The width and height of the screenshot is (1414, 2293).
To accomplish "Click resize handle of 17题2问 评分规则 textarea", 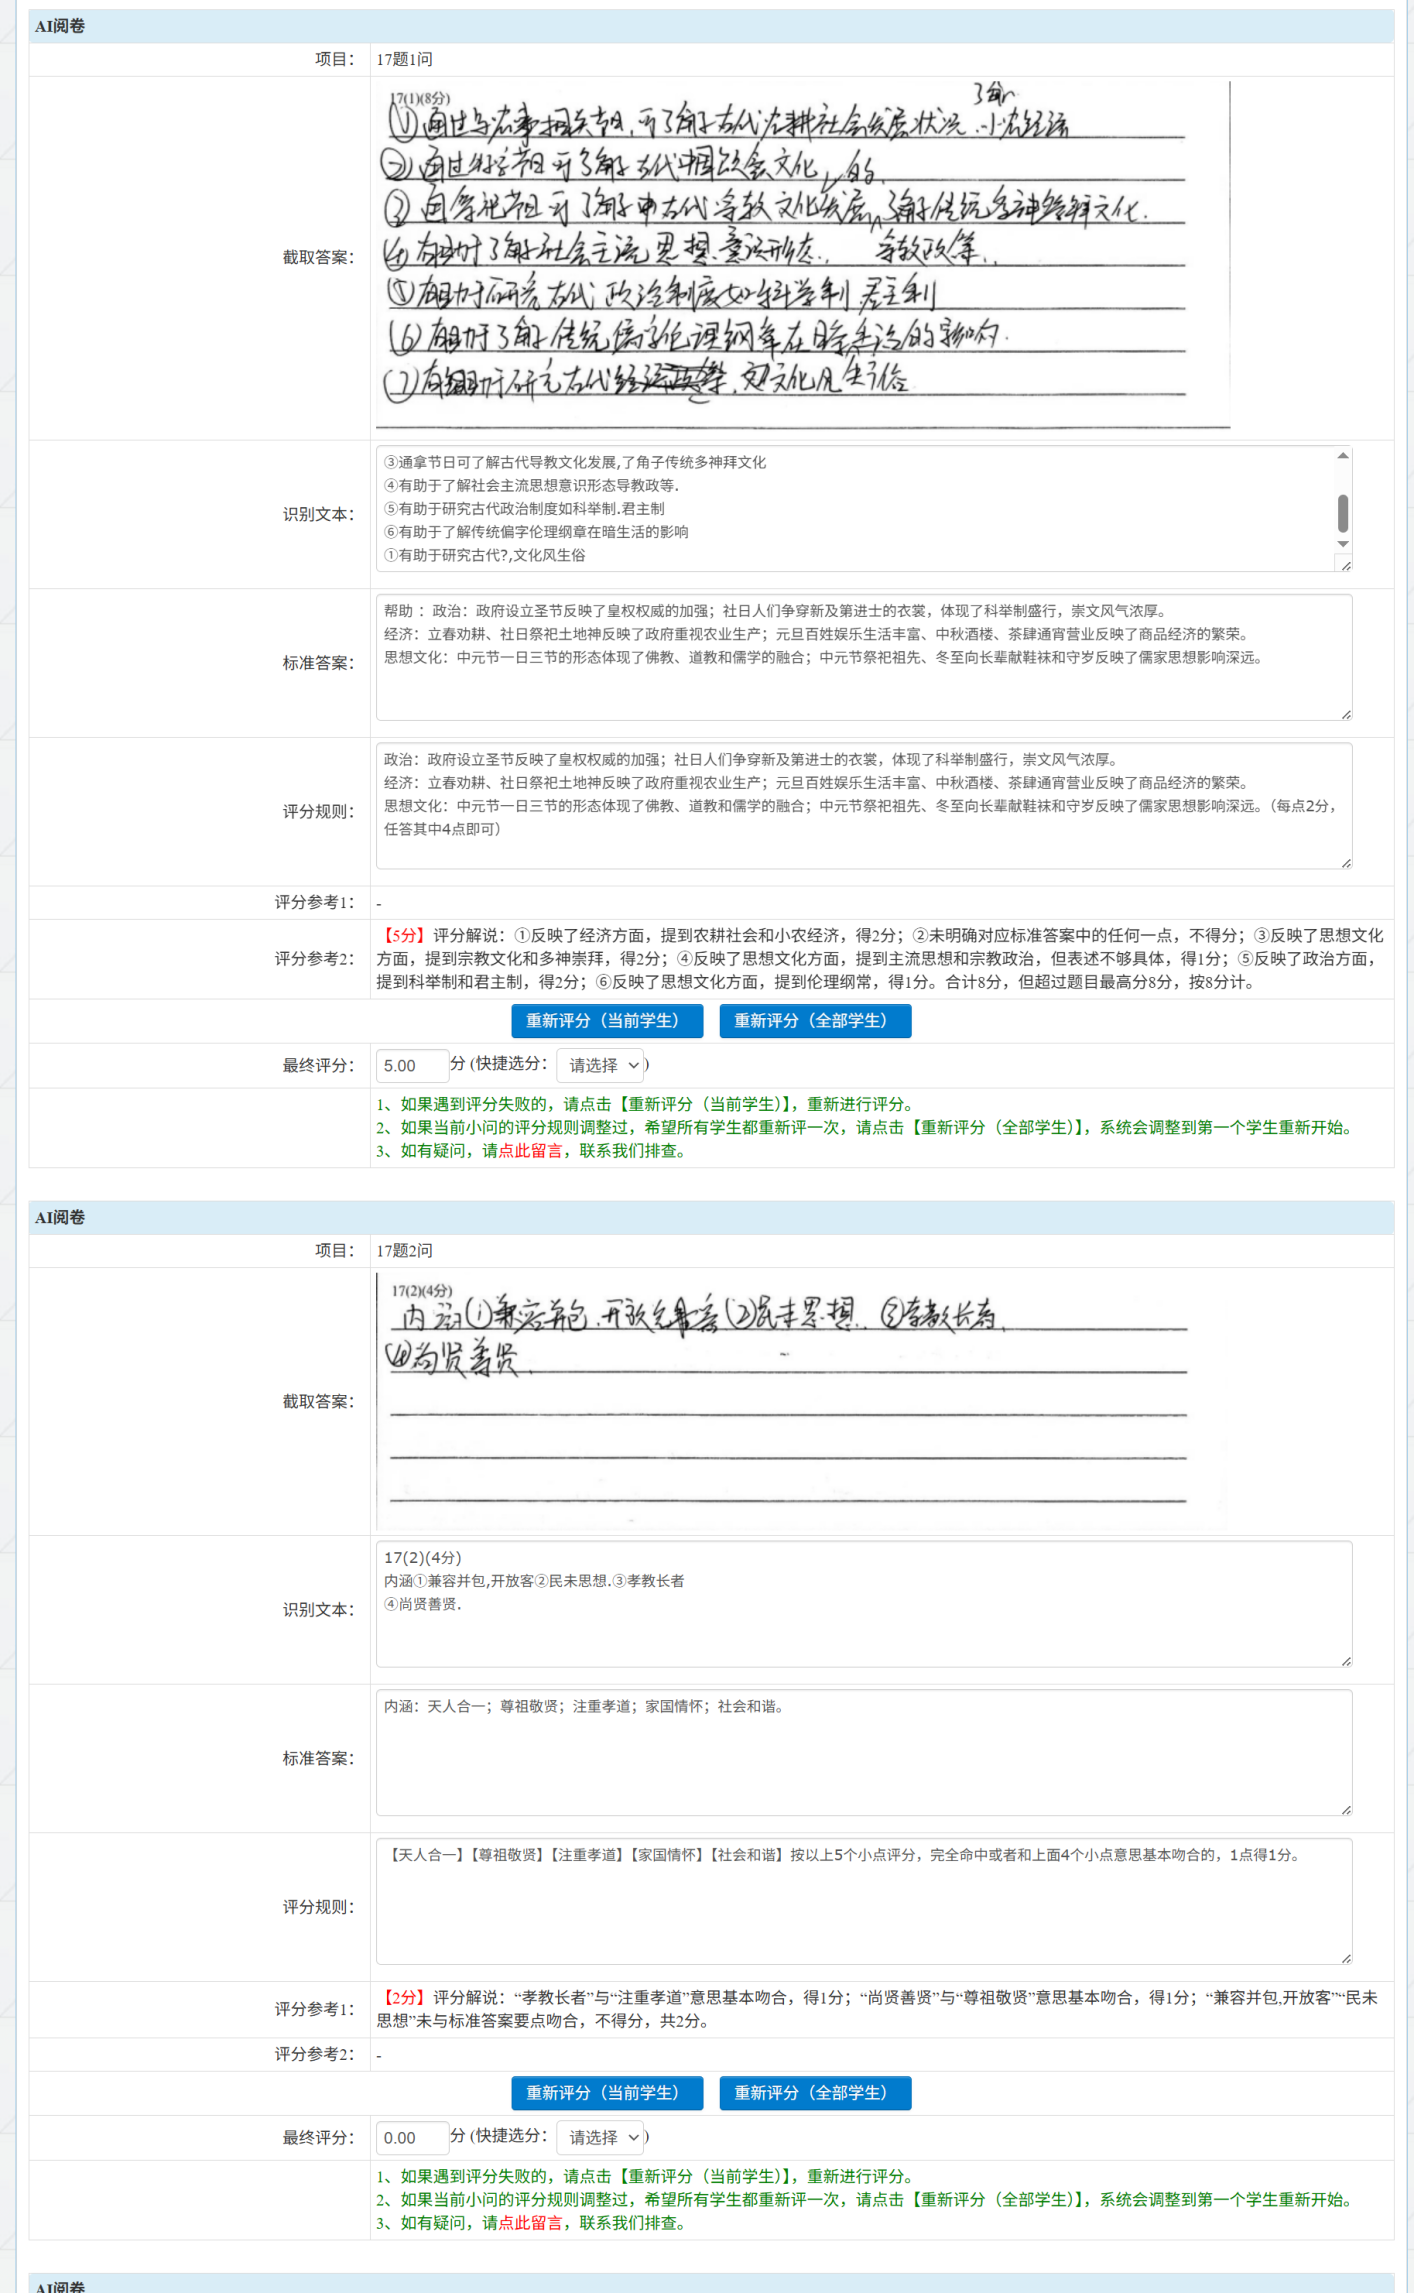I will point(1346,1958).
